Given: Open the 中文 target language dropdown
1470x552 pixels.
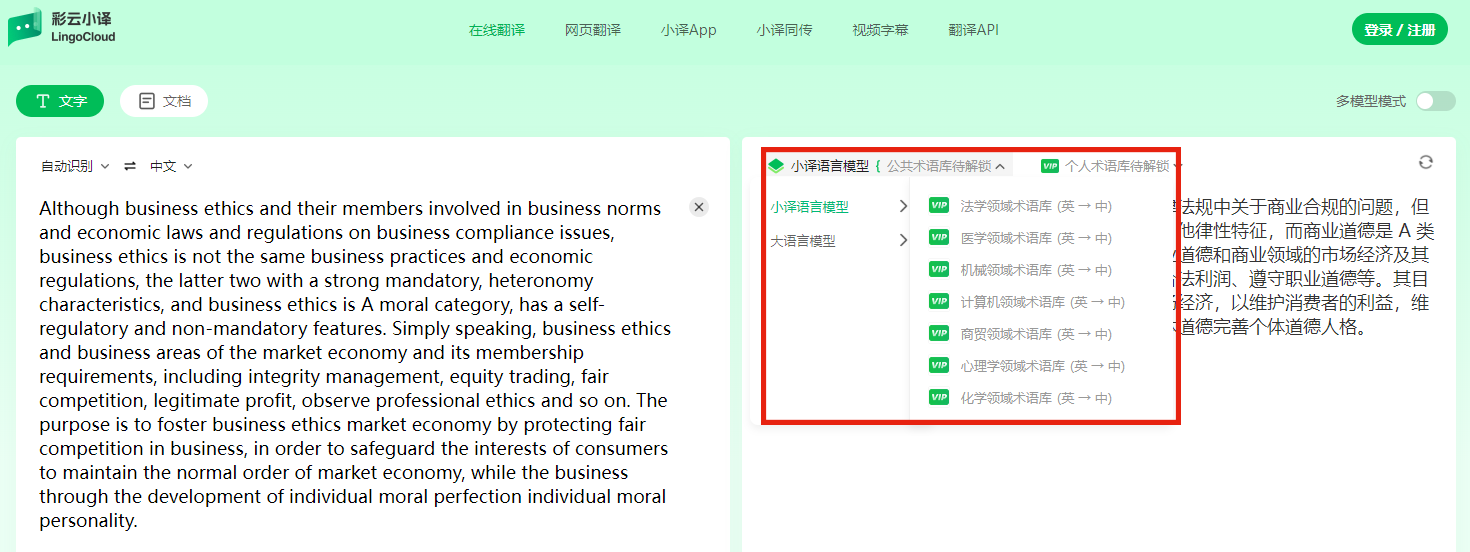Looking at the screenshot, I should point(171,166).
